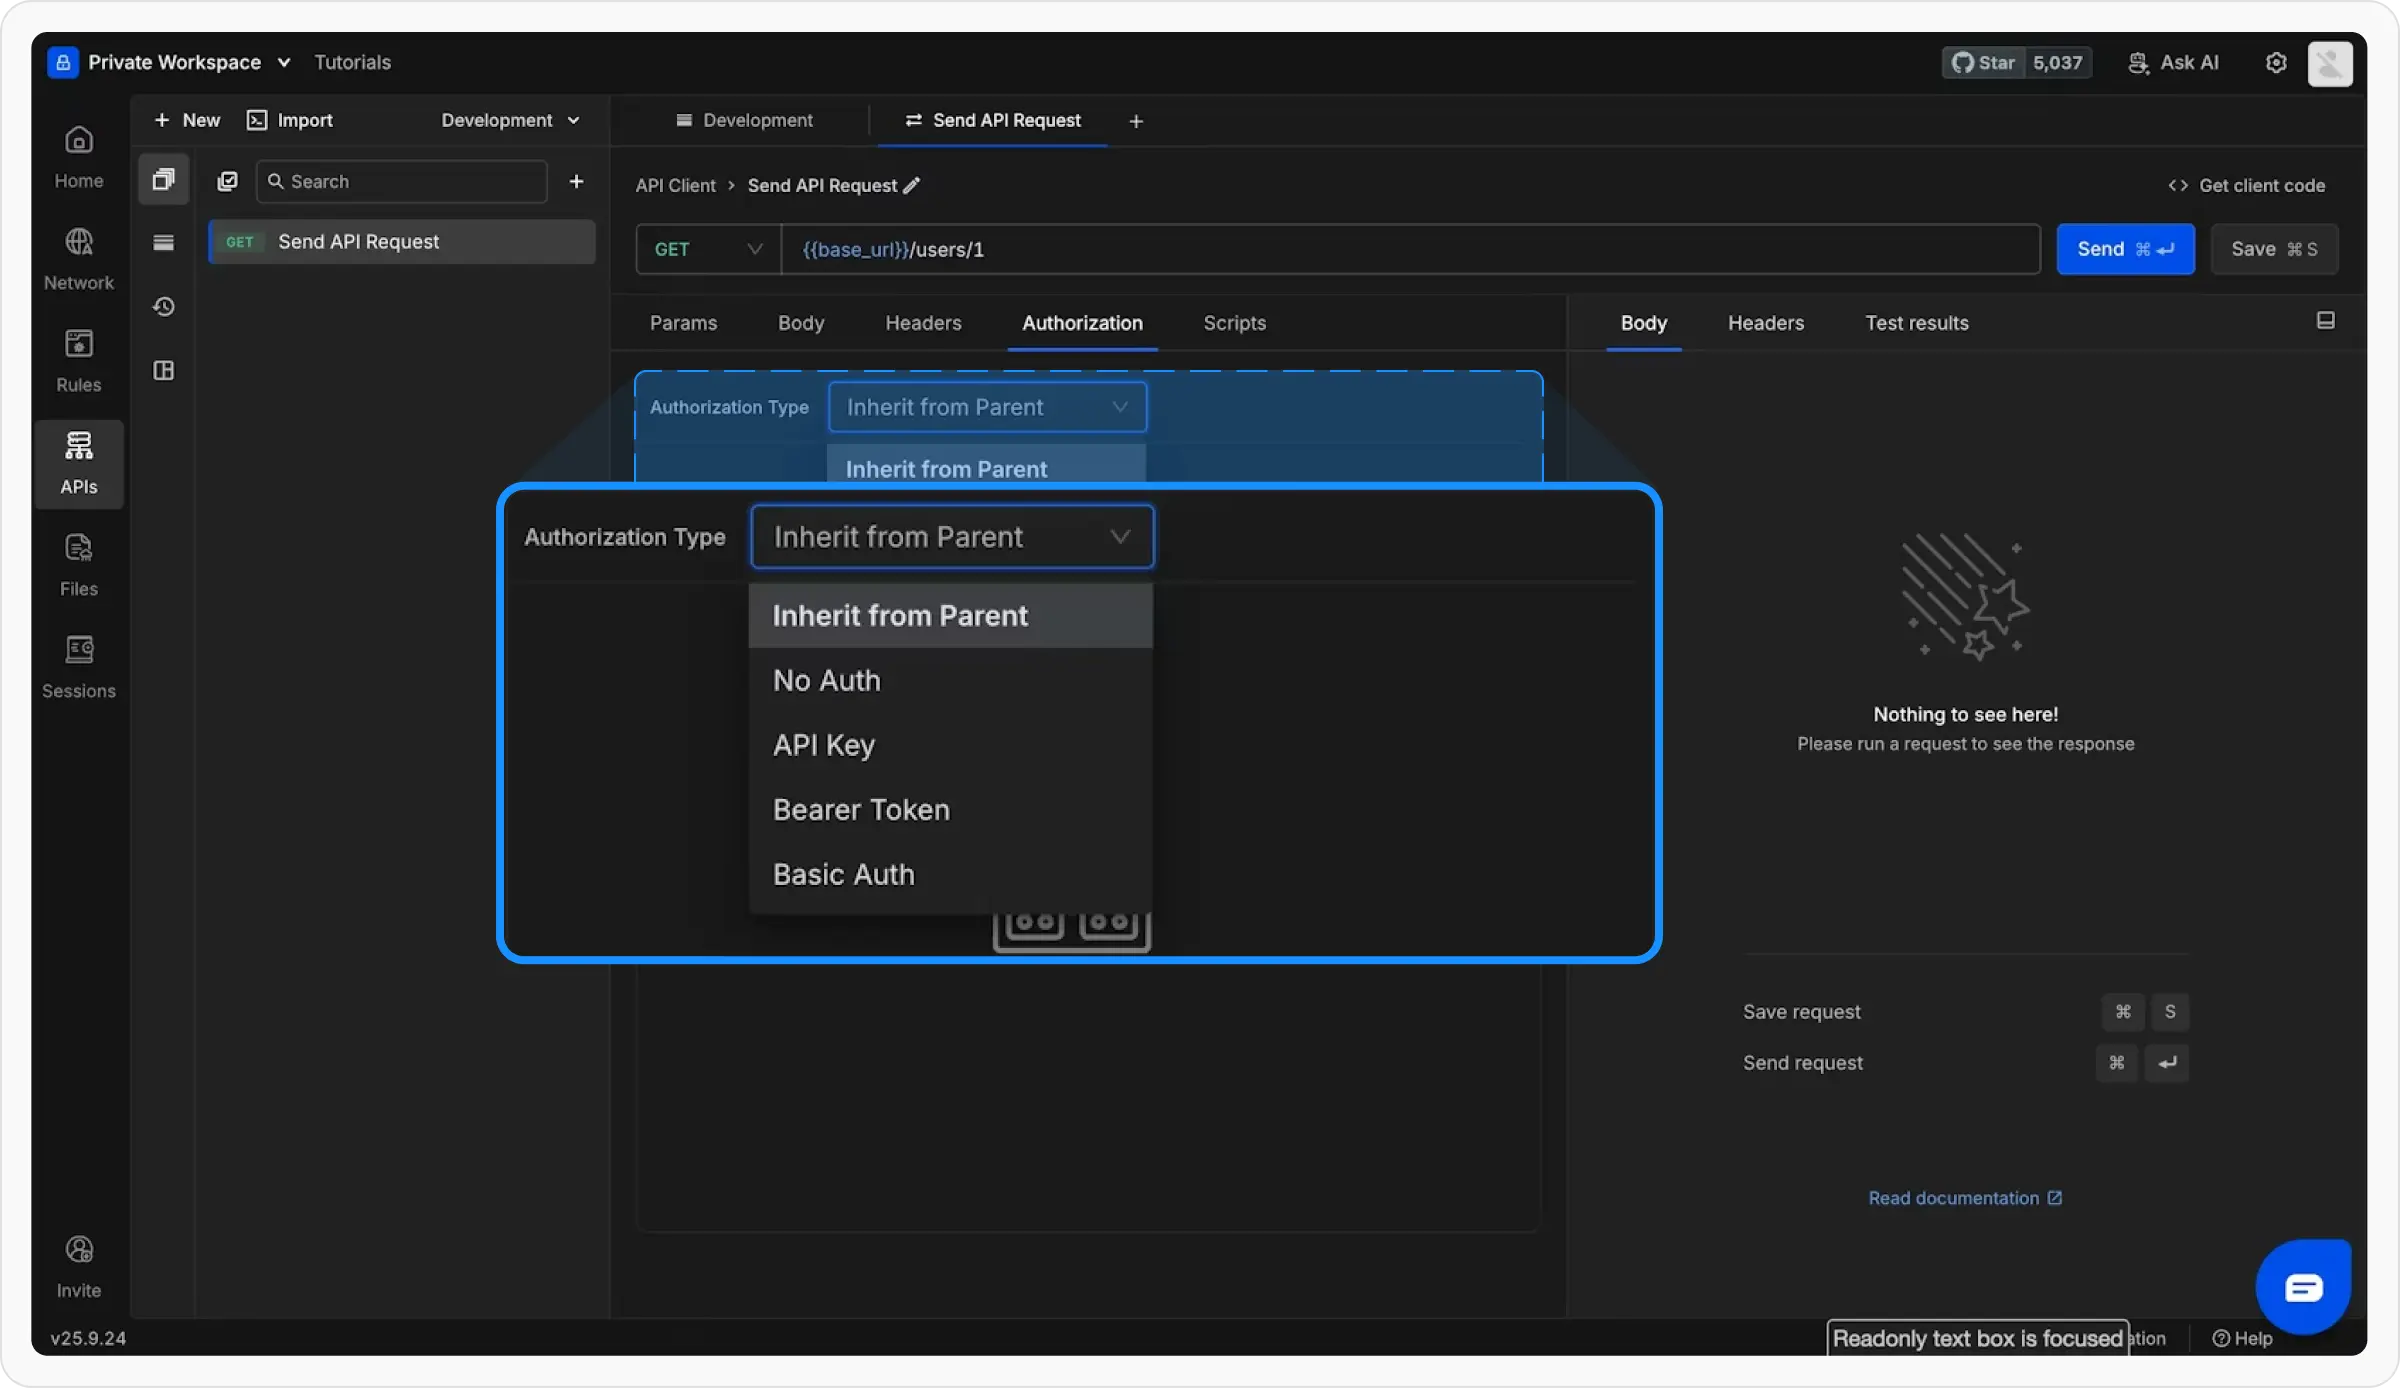2400x1388 pixels.
Task: Click the settings gear icon
Action: [x=2276, y=63]
